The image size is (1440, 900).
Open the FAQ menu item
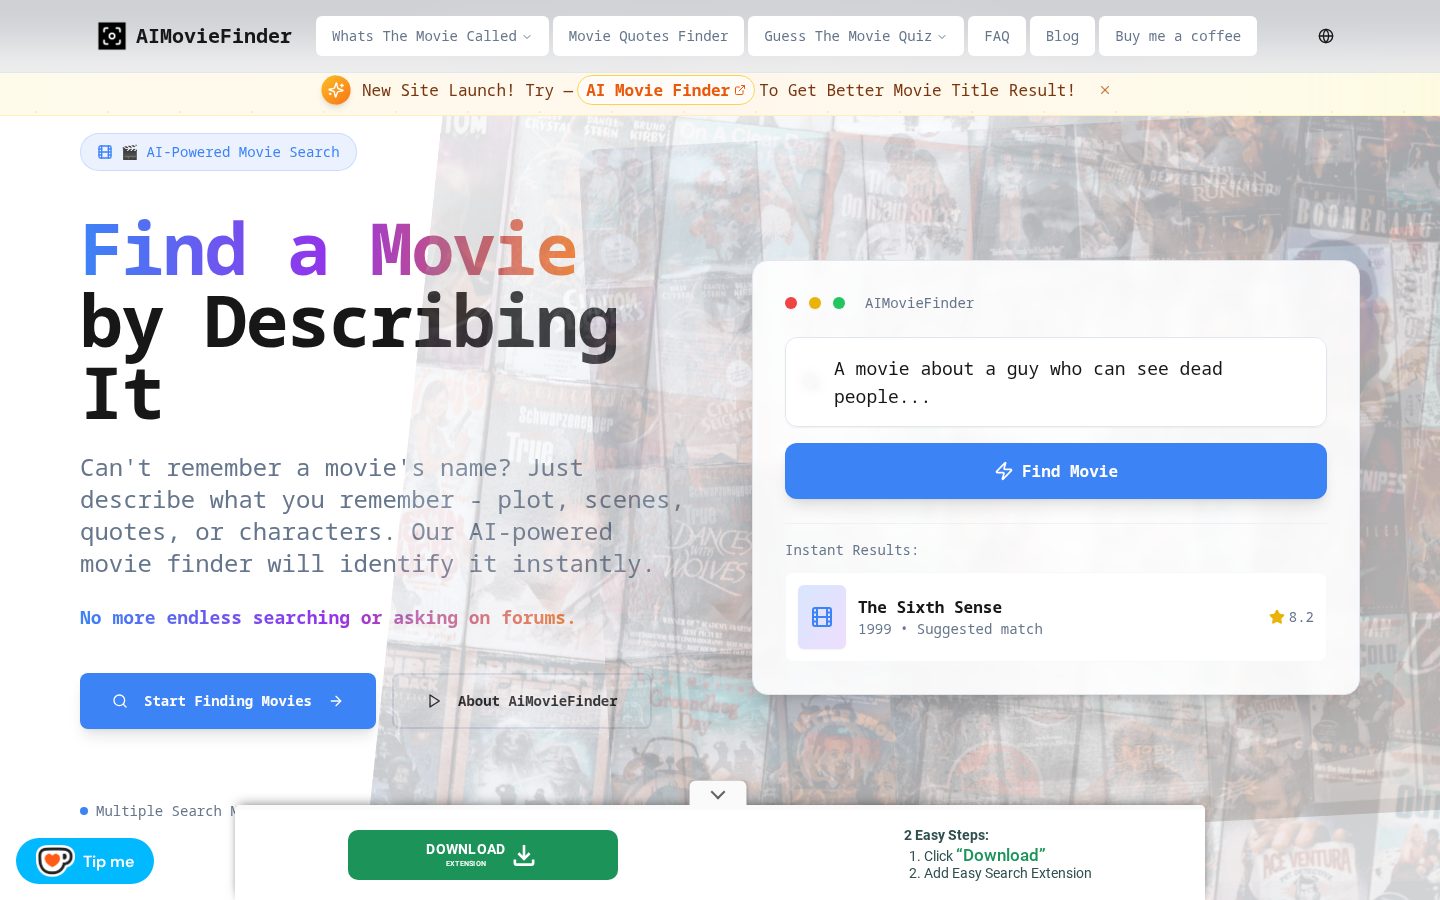997,36
